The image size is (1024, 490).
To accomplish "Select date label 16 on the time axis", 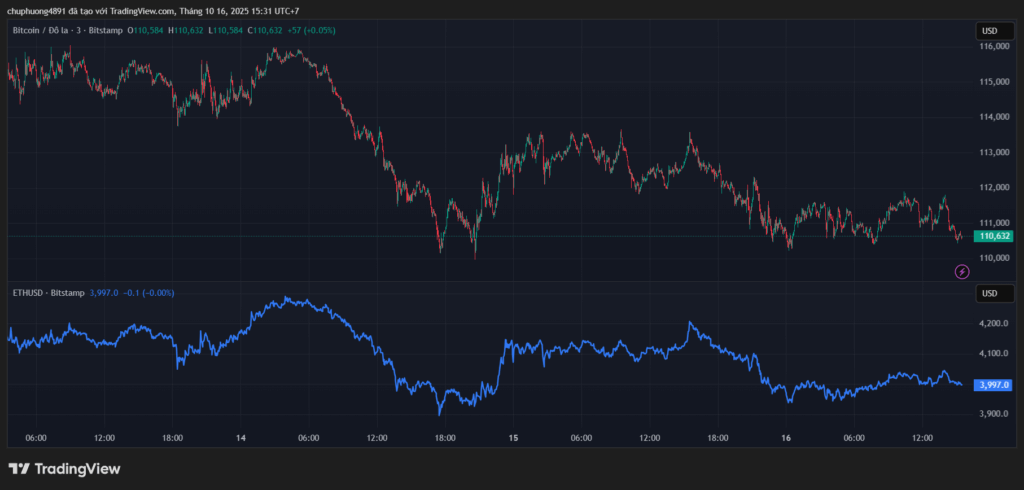I will pos(786,438).
